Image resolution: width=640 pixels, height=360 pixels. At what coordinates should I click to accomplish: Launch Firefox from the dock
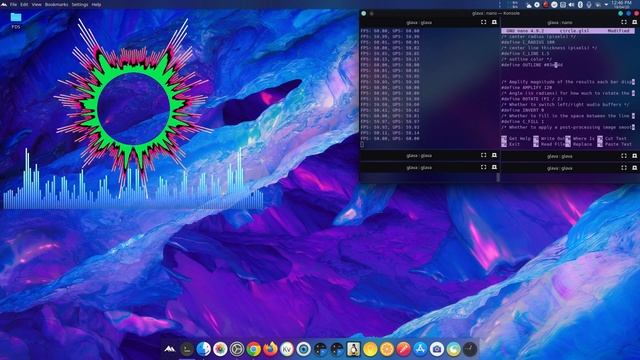coord(270,349)
